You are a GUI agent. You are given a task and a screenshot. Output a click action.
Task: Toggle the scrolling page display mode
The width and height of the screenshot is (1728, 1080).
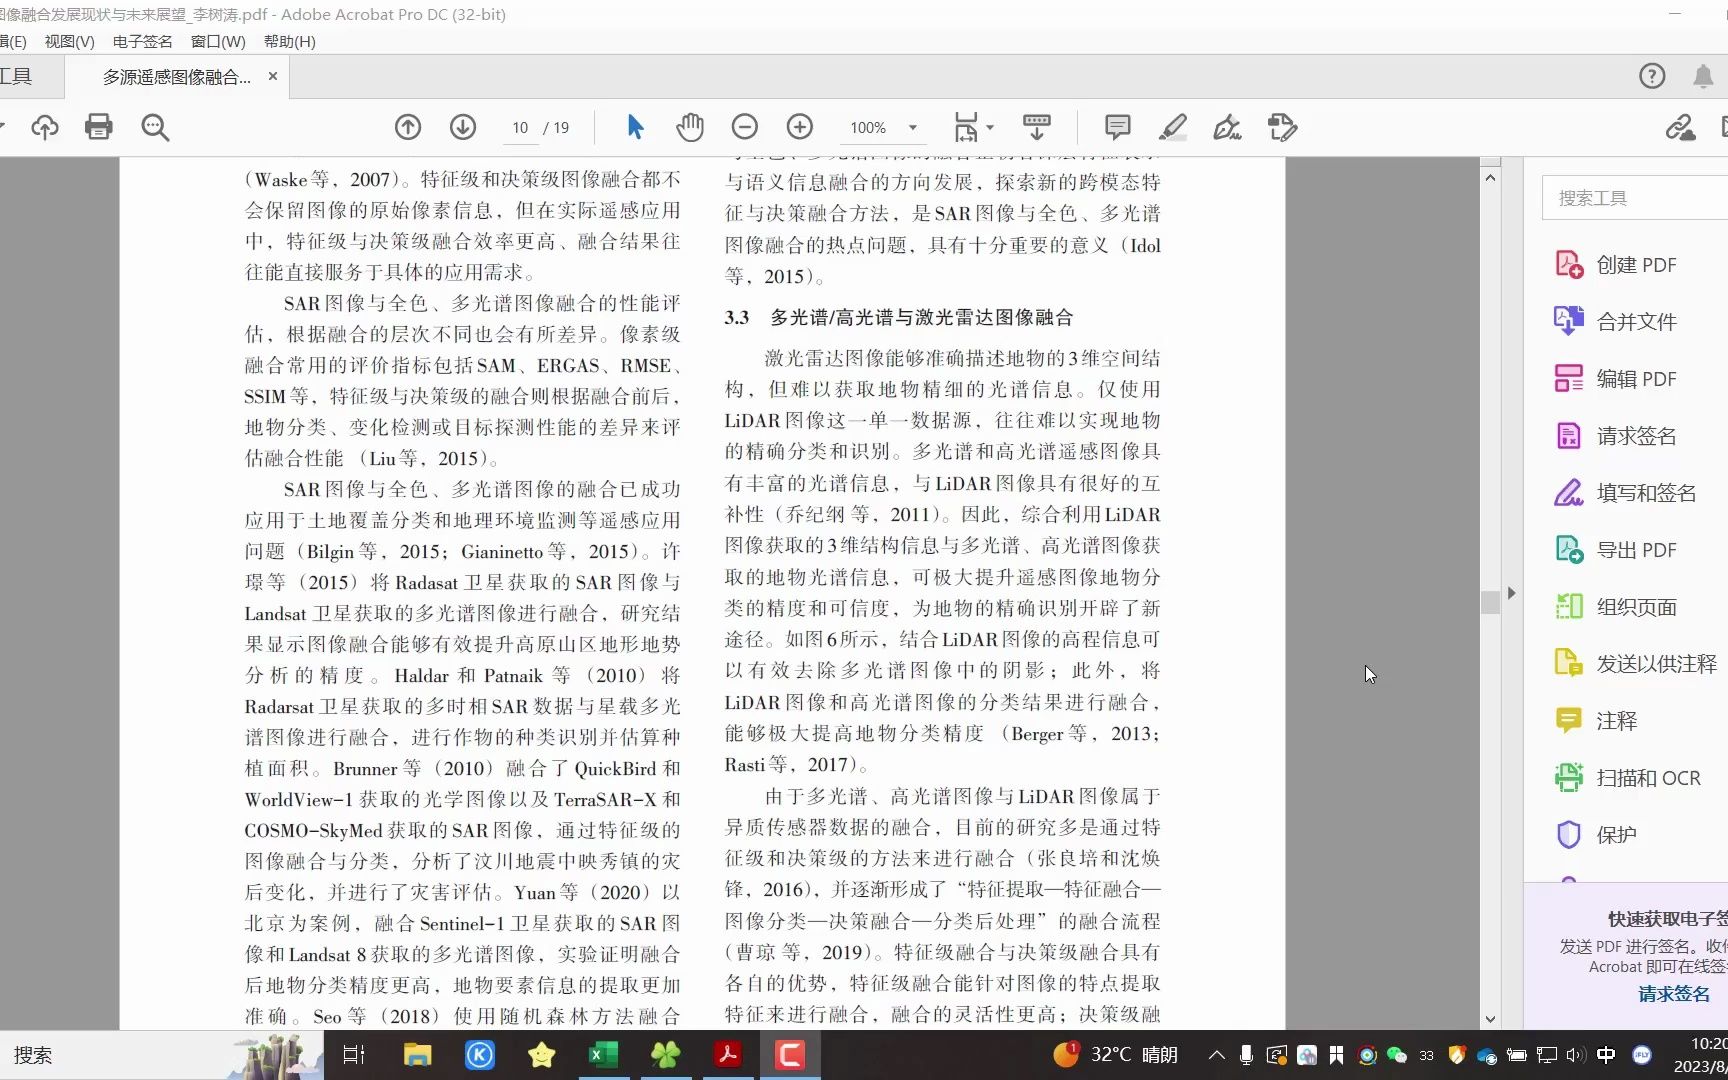click(x=1035, y=127)
